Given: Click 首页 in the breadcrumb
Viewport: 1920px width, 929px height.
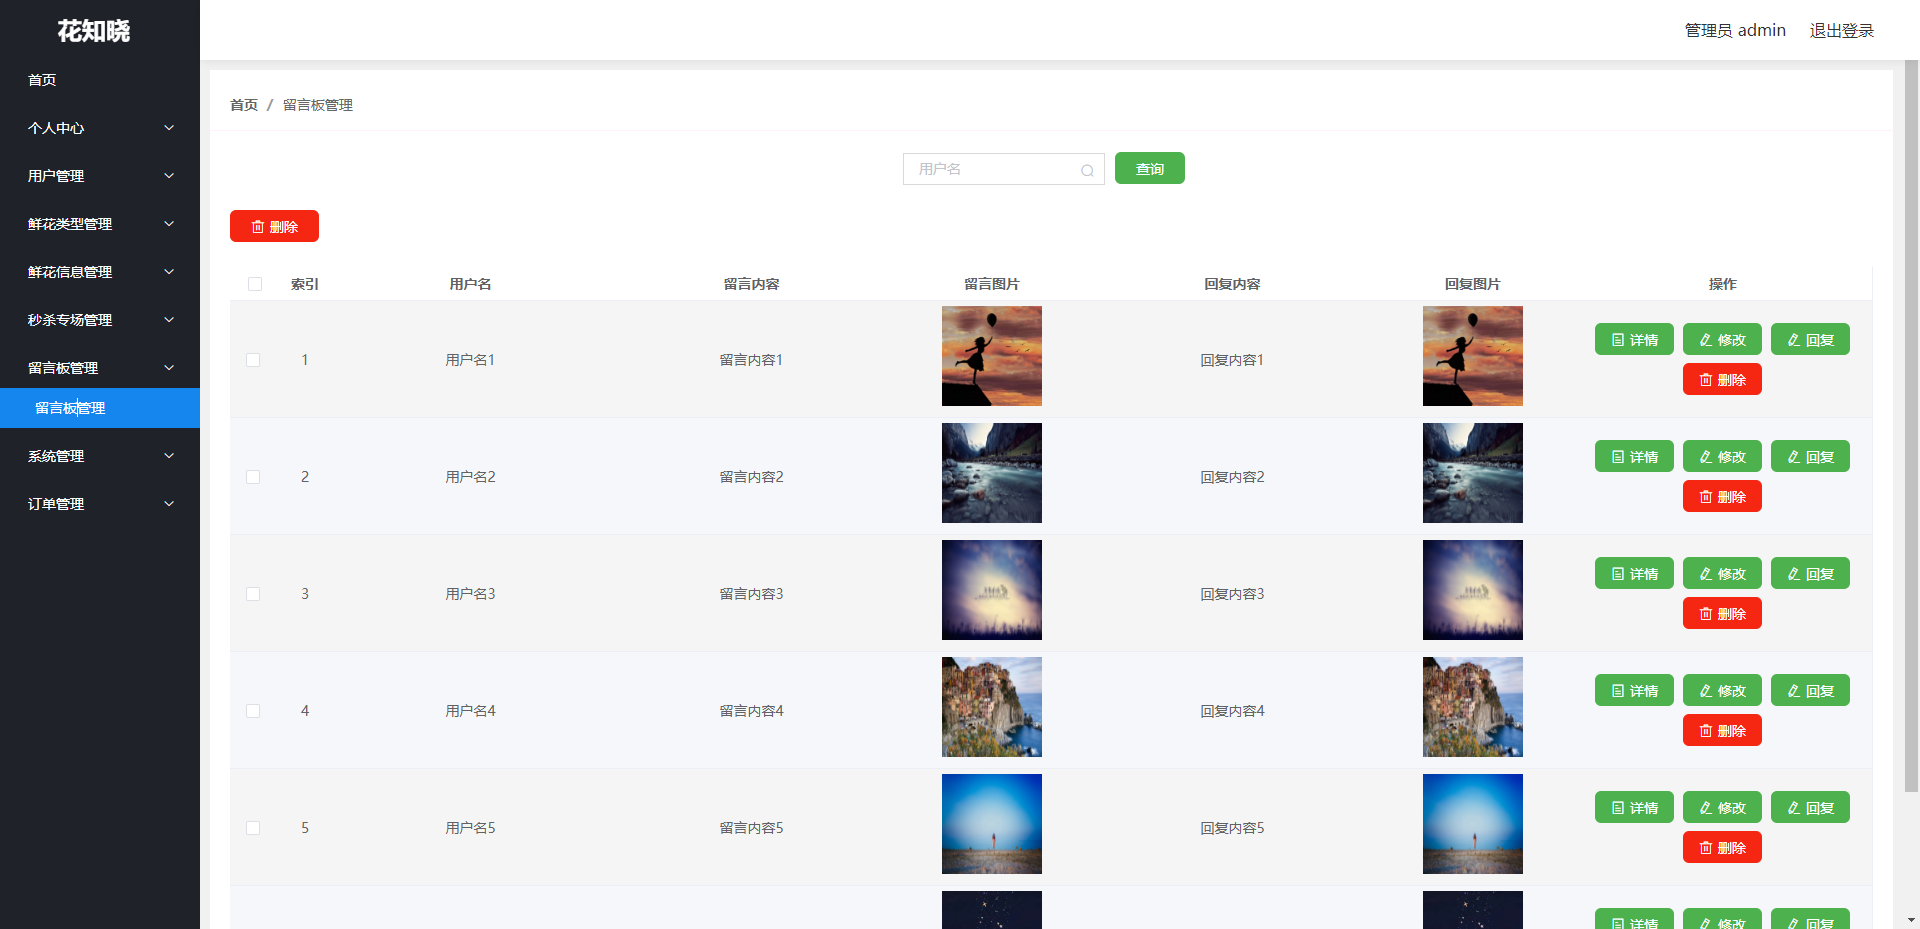Looking at the screenshot, I should point(244,105).
